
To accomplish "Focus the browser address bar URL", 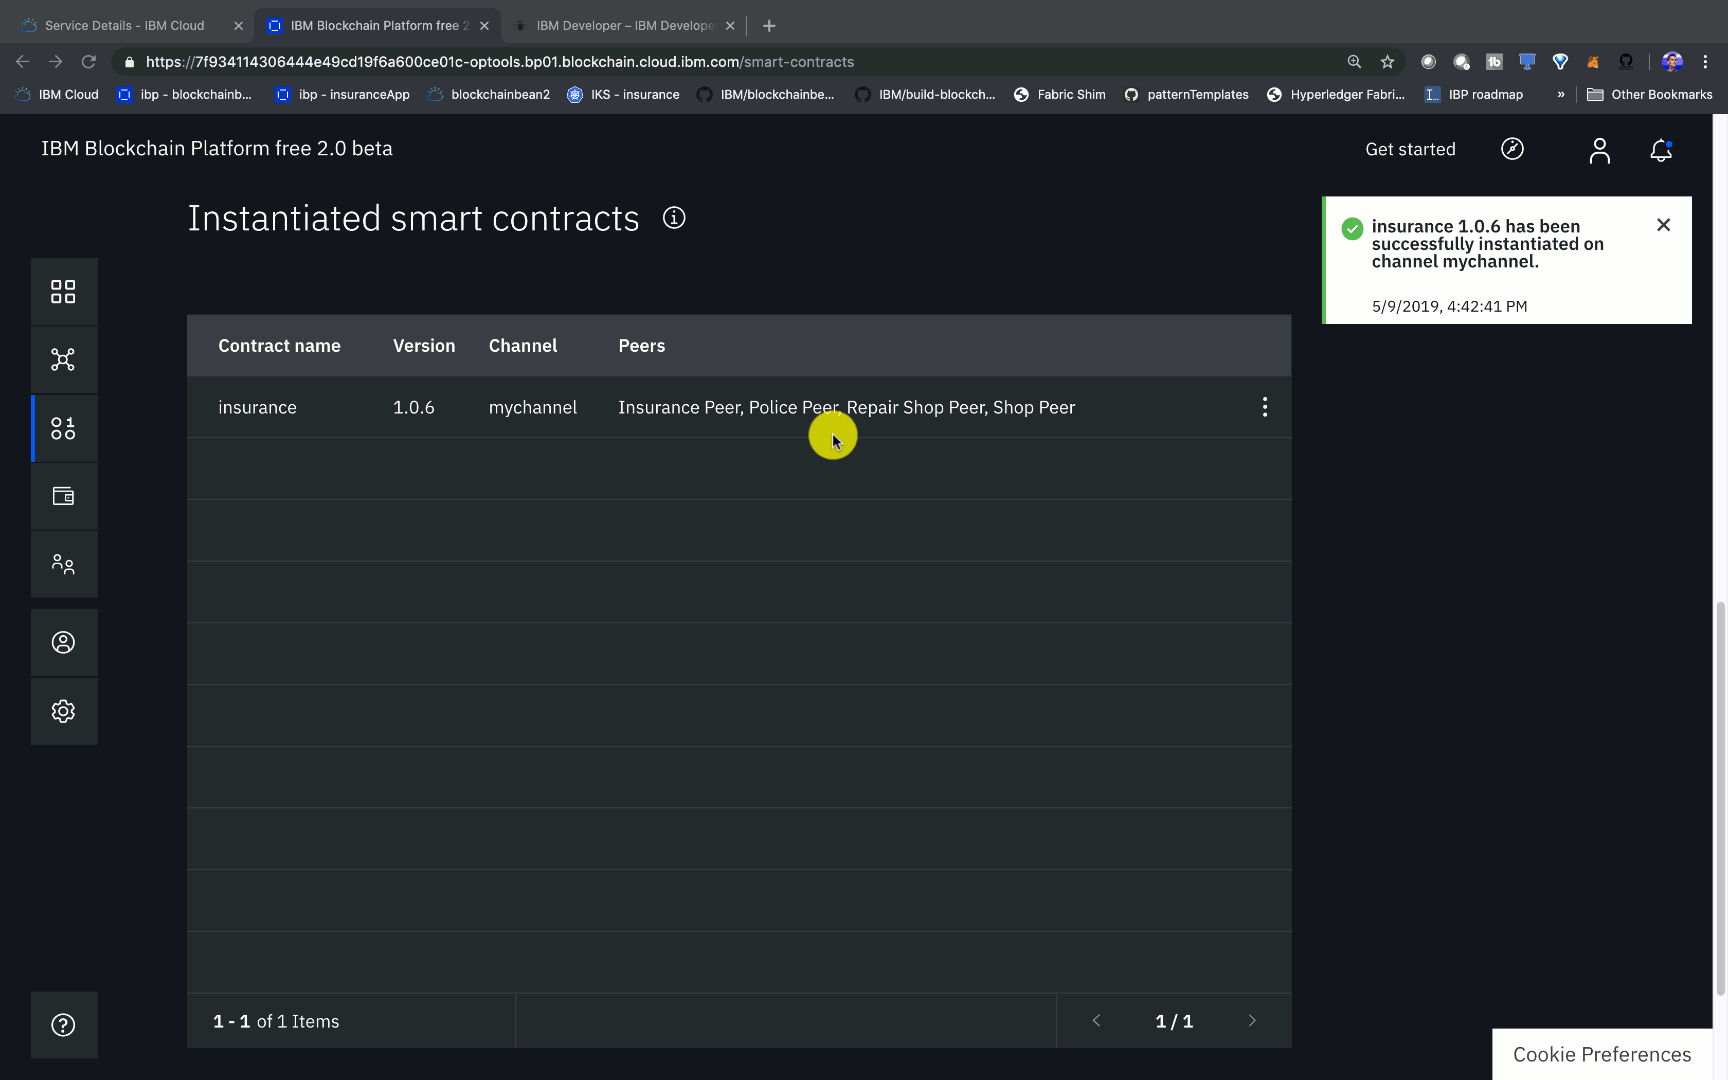I will point(500,62).
